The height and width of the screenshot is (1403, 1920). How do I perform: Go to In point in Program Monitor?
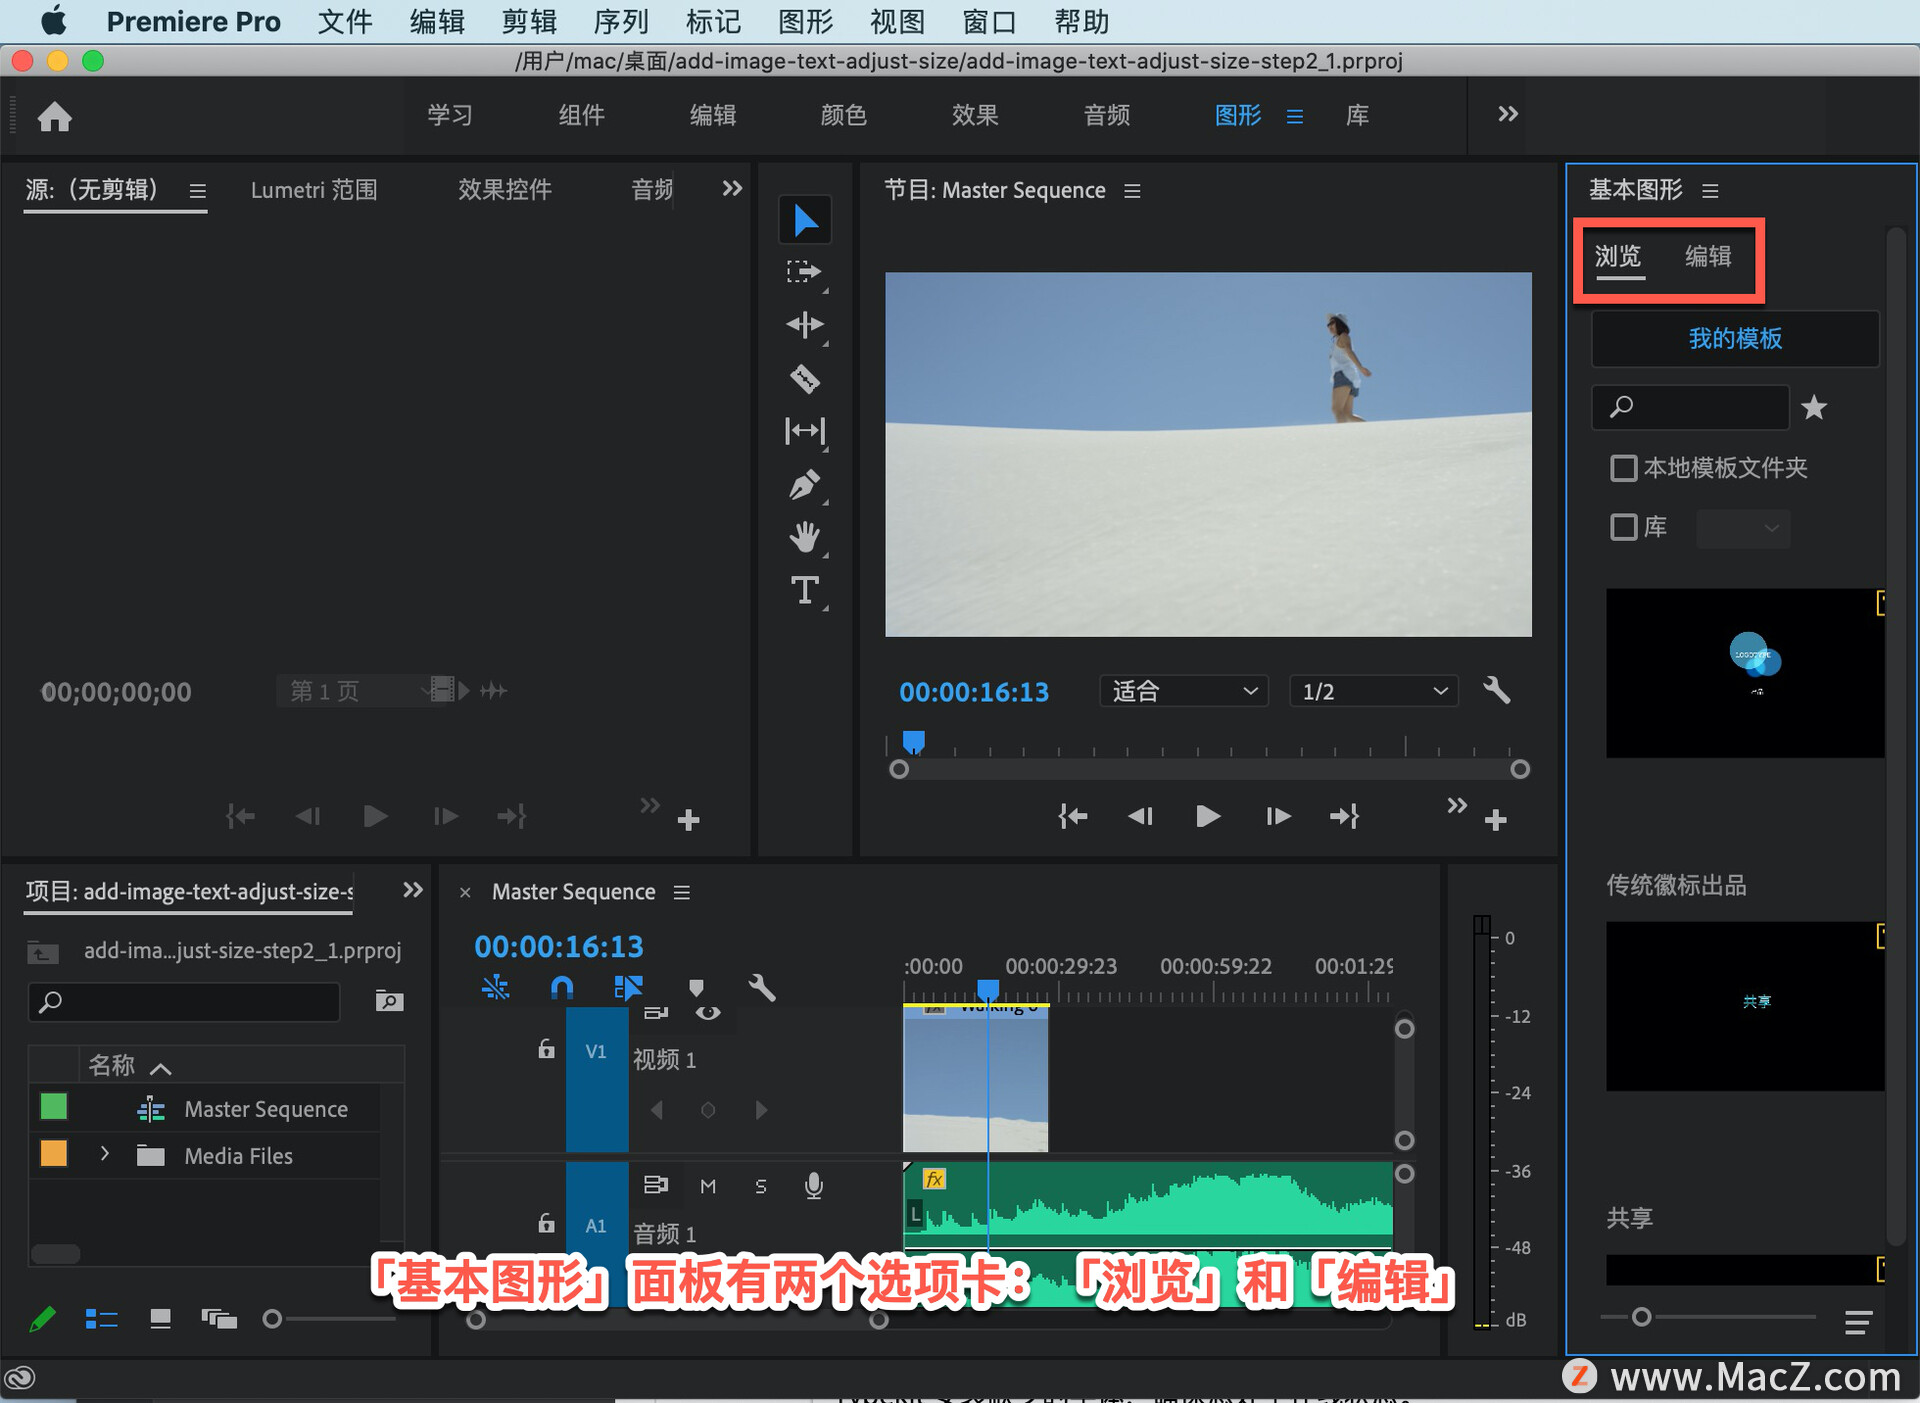[x=1073, y=817]
